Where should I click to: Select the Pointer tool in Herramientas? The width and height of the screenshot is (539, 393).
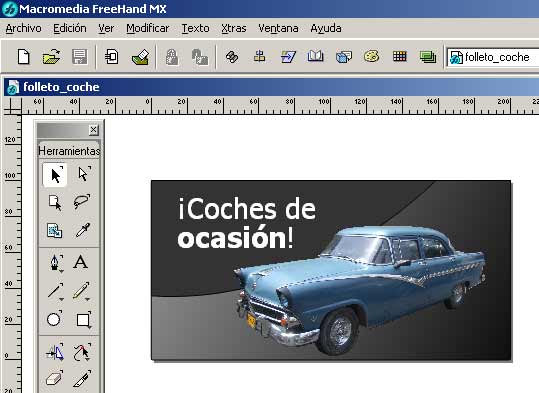pos(55,175)
